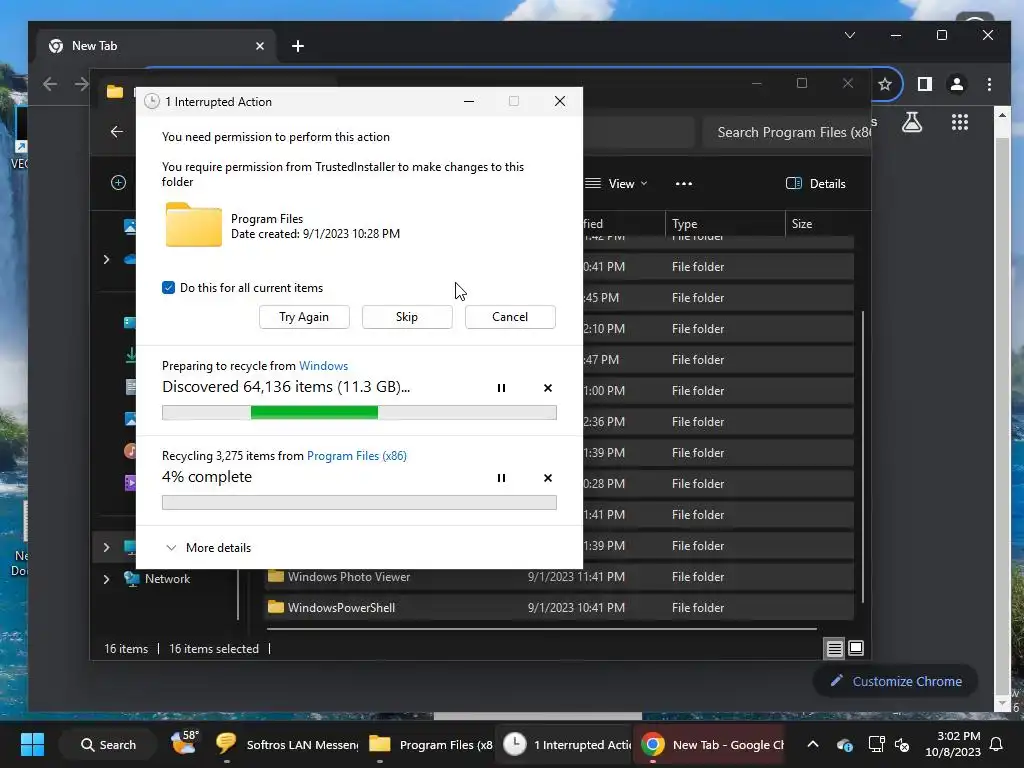Viewport: 1024px width, 768px height.
Task: Click the Program Files folder icon in dialog
Action: point(193,225)
